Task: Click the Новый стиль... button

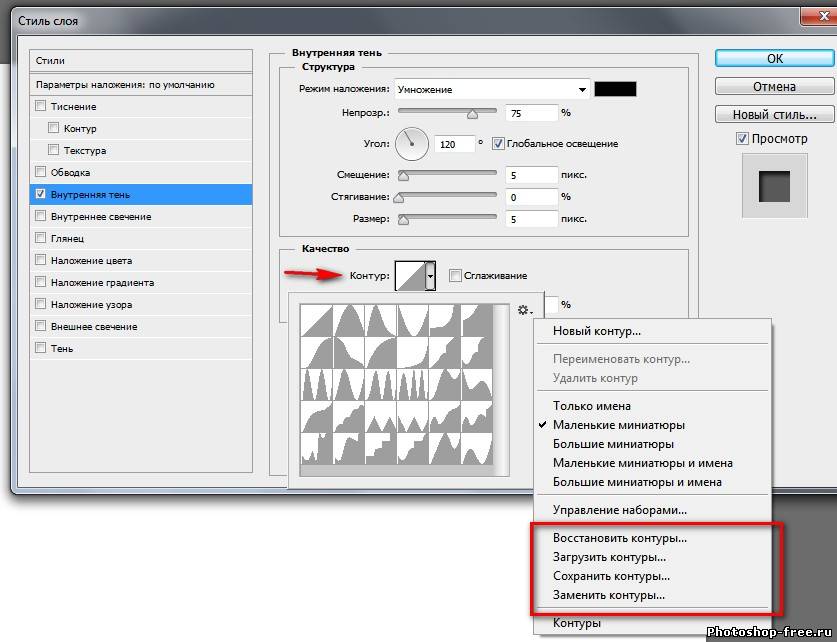Action: [x=774, y=114]
